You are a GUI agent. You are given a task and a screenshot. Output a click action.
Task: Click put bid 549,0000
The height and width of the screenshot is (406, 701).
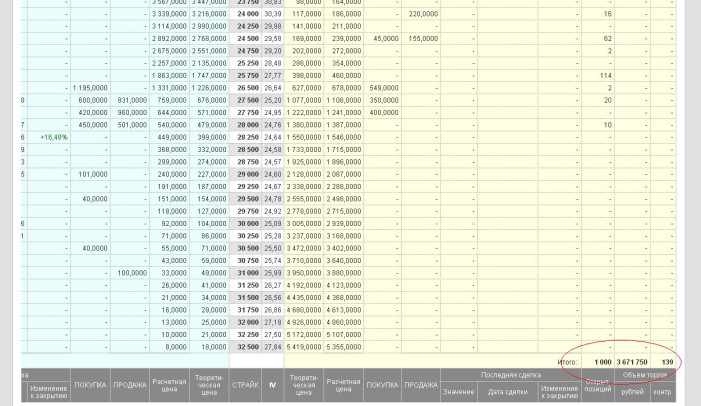point(384,88)
